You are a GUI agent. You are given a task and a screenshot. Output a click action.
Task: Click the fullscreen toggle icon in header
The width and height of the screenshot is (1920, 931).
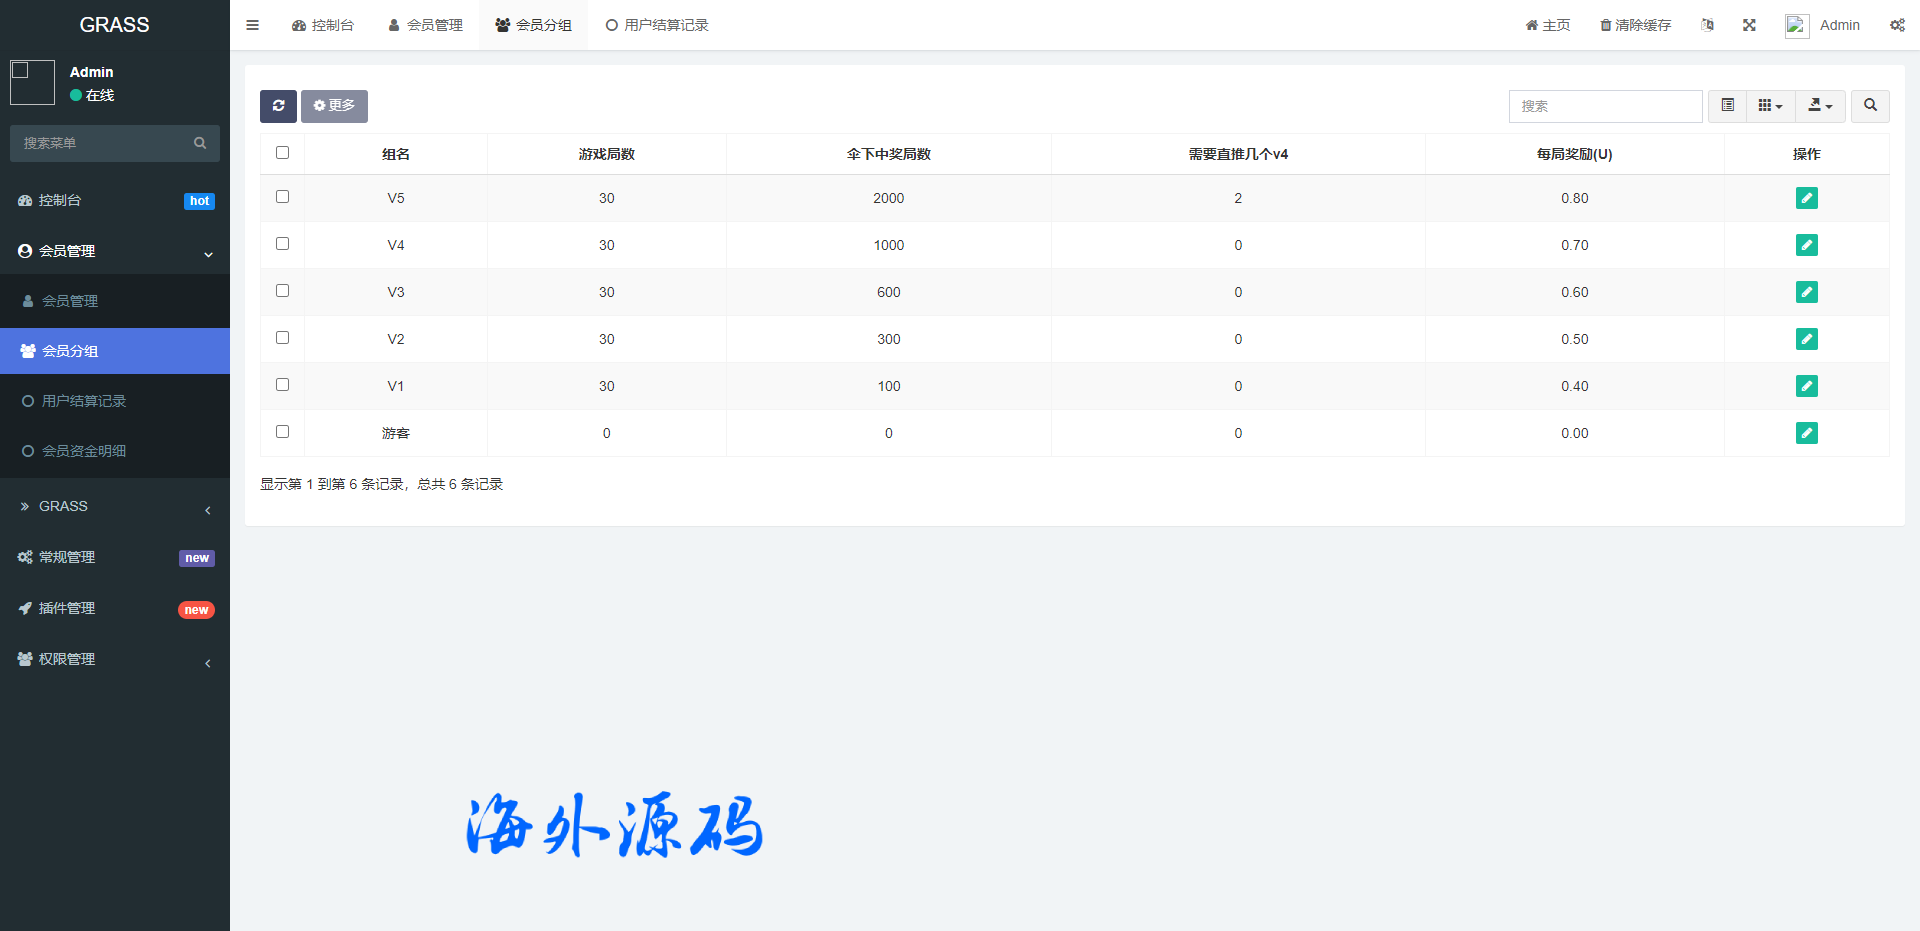click(1749, 25)
